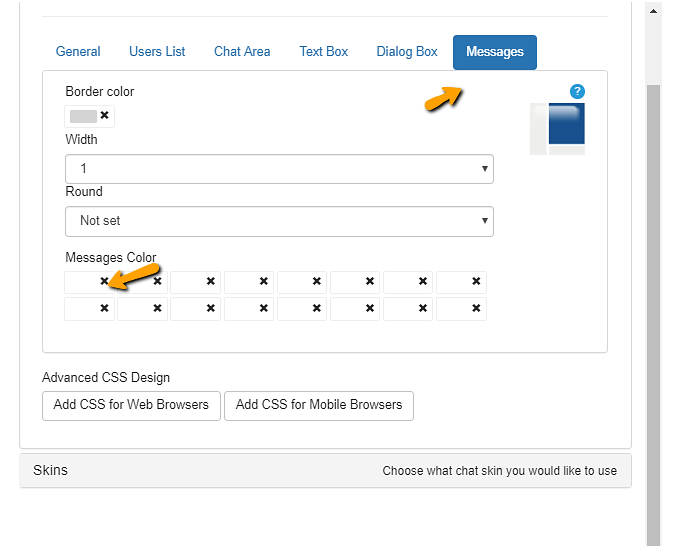This screenshot has height=546, width=682.
Task: Open the Width dropdown
Action: (279, 169)
